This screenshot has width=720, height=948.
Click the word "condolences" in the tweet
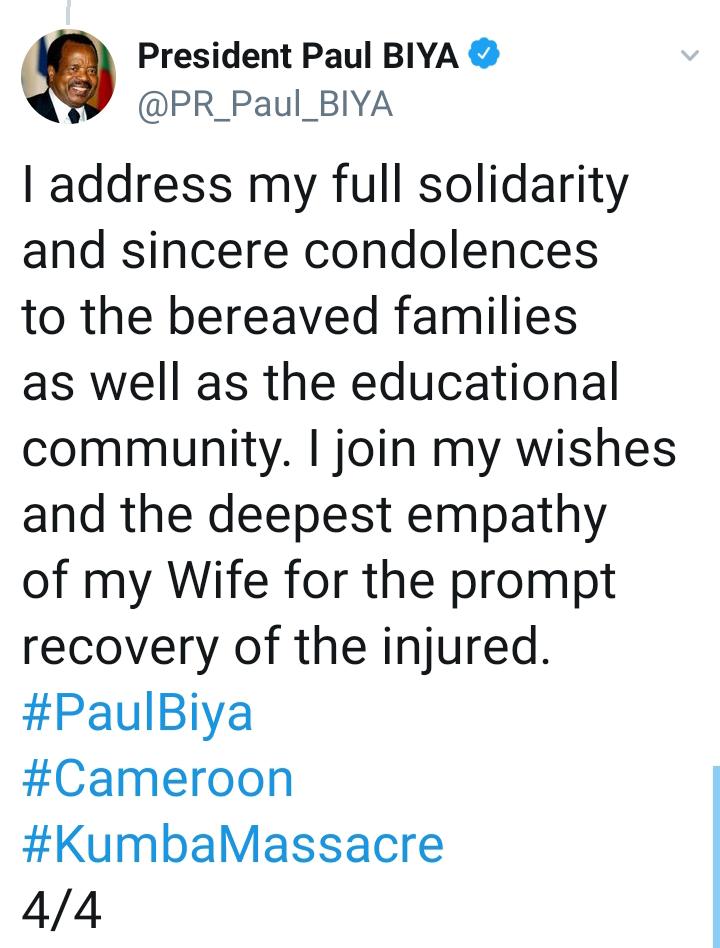pos(451,251)
